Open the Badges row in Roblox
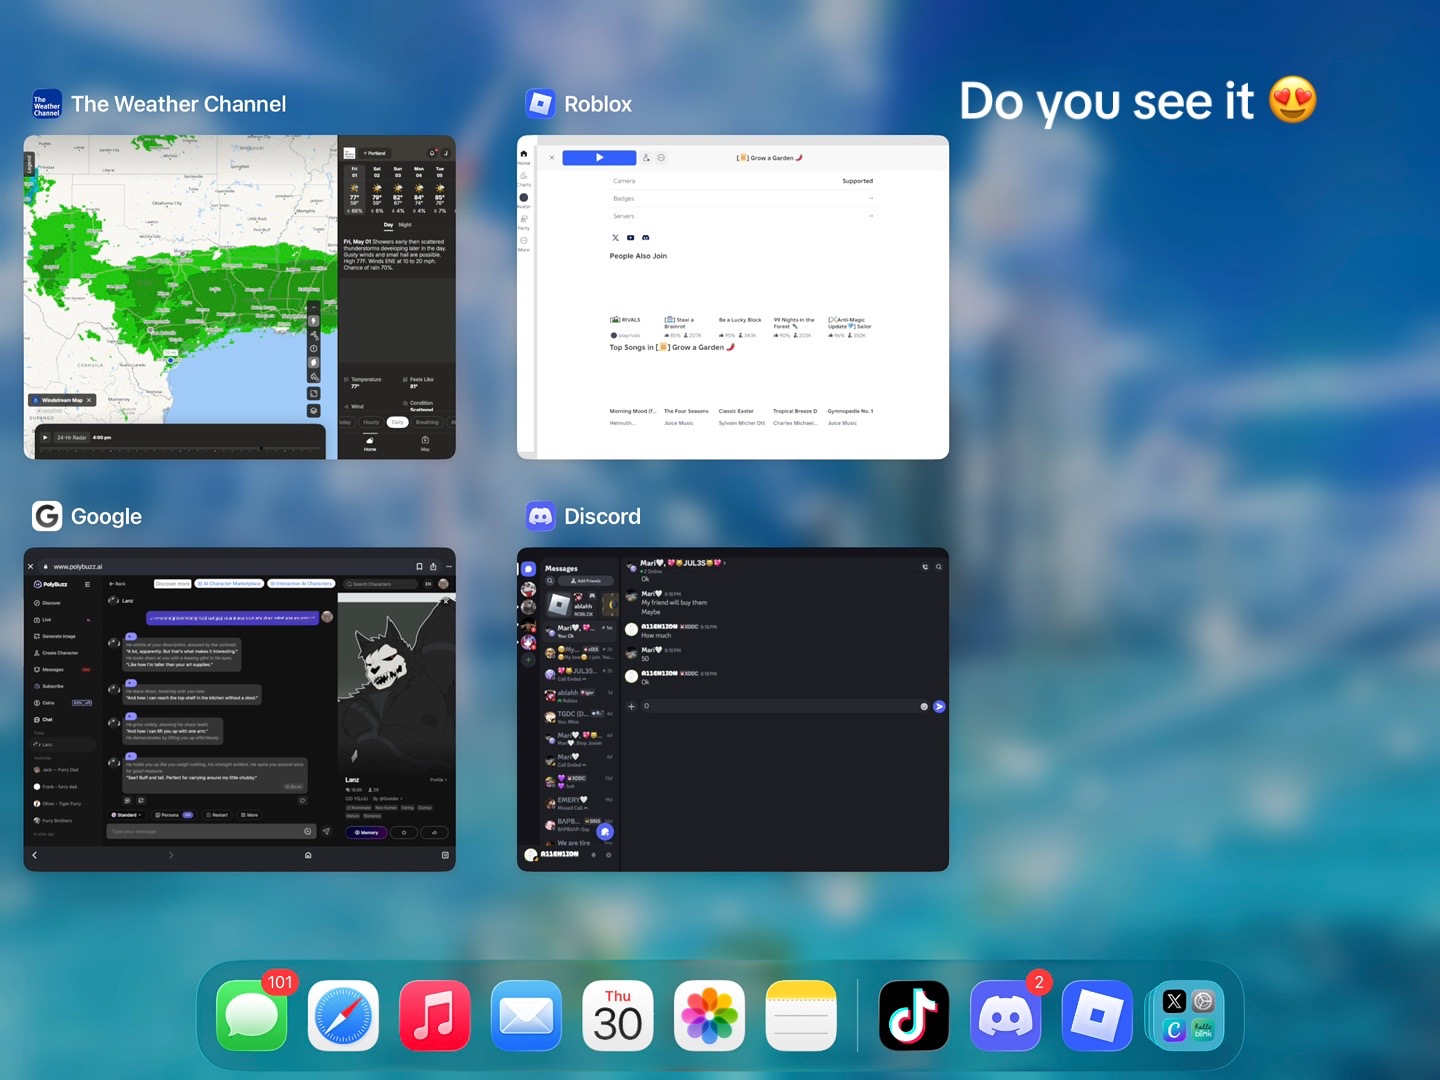1440x1080 pixels. (743, 199)
